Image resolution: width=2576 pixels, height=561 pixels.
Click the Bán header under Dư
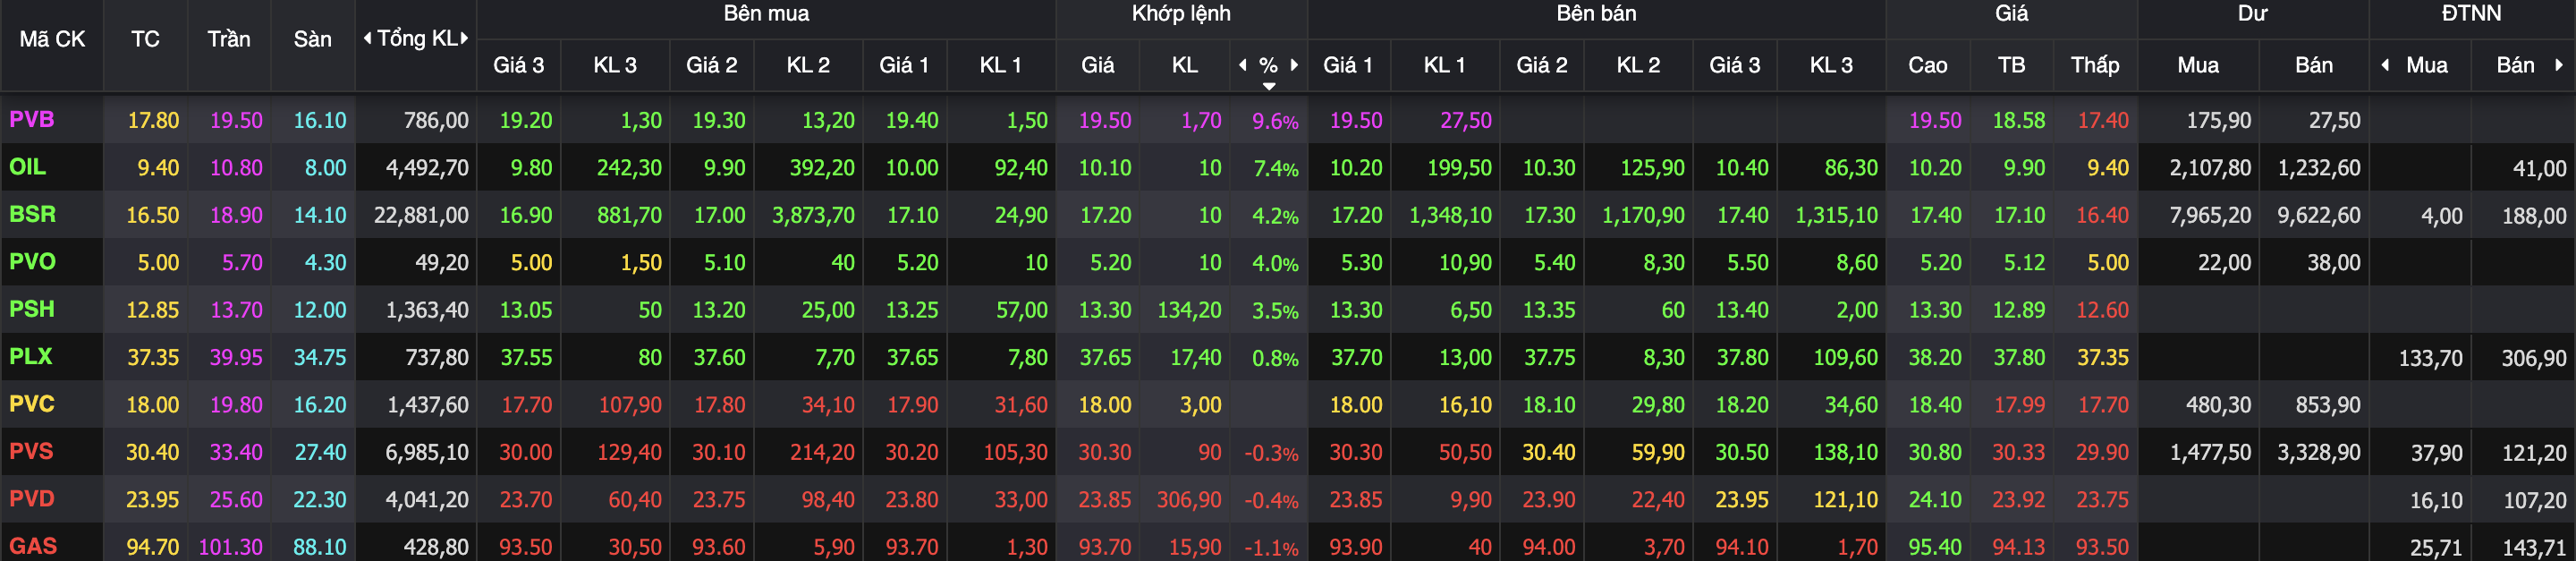[x=2313, y=65]
